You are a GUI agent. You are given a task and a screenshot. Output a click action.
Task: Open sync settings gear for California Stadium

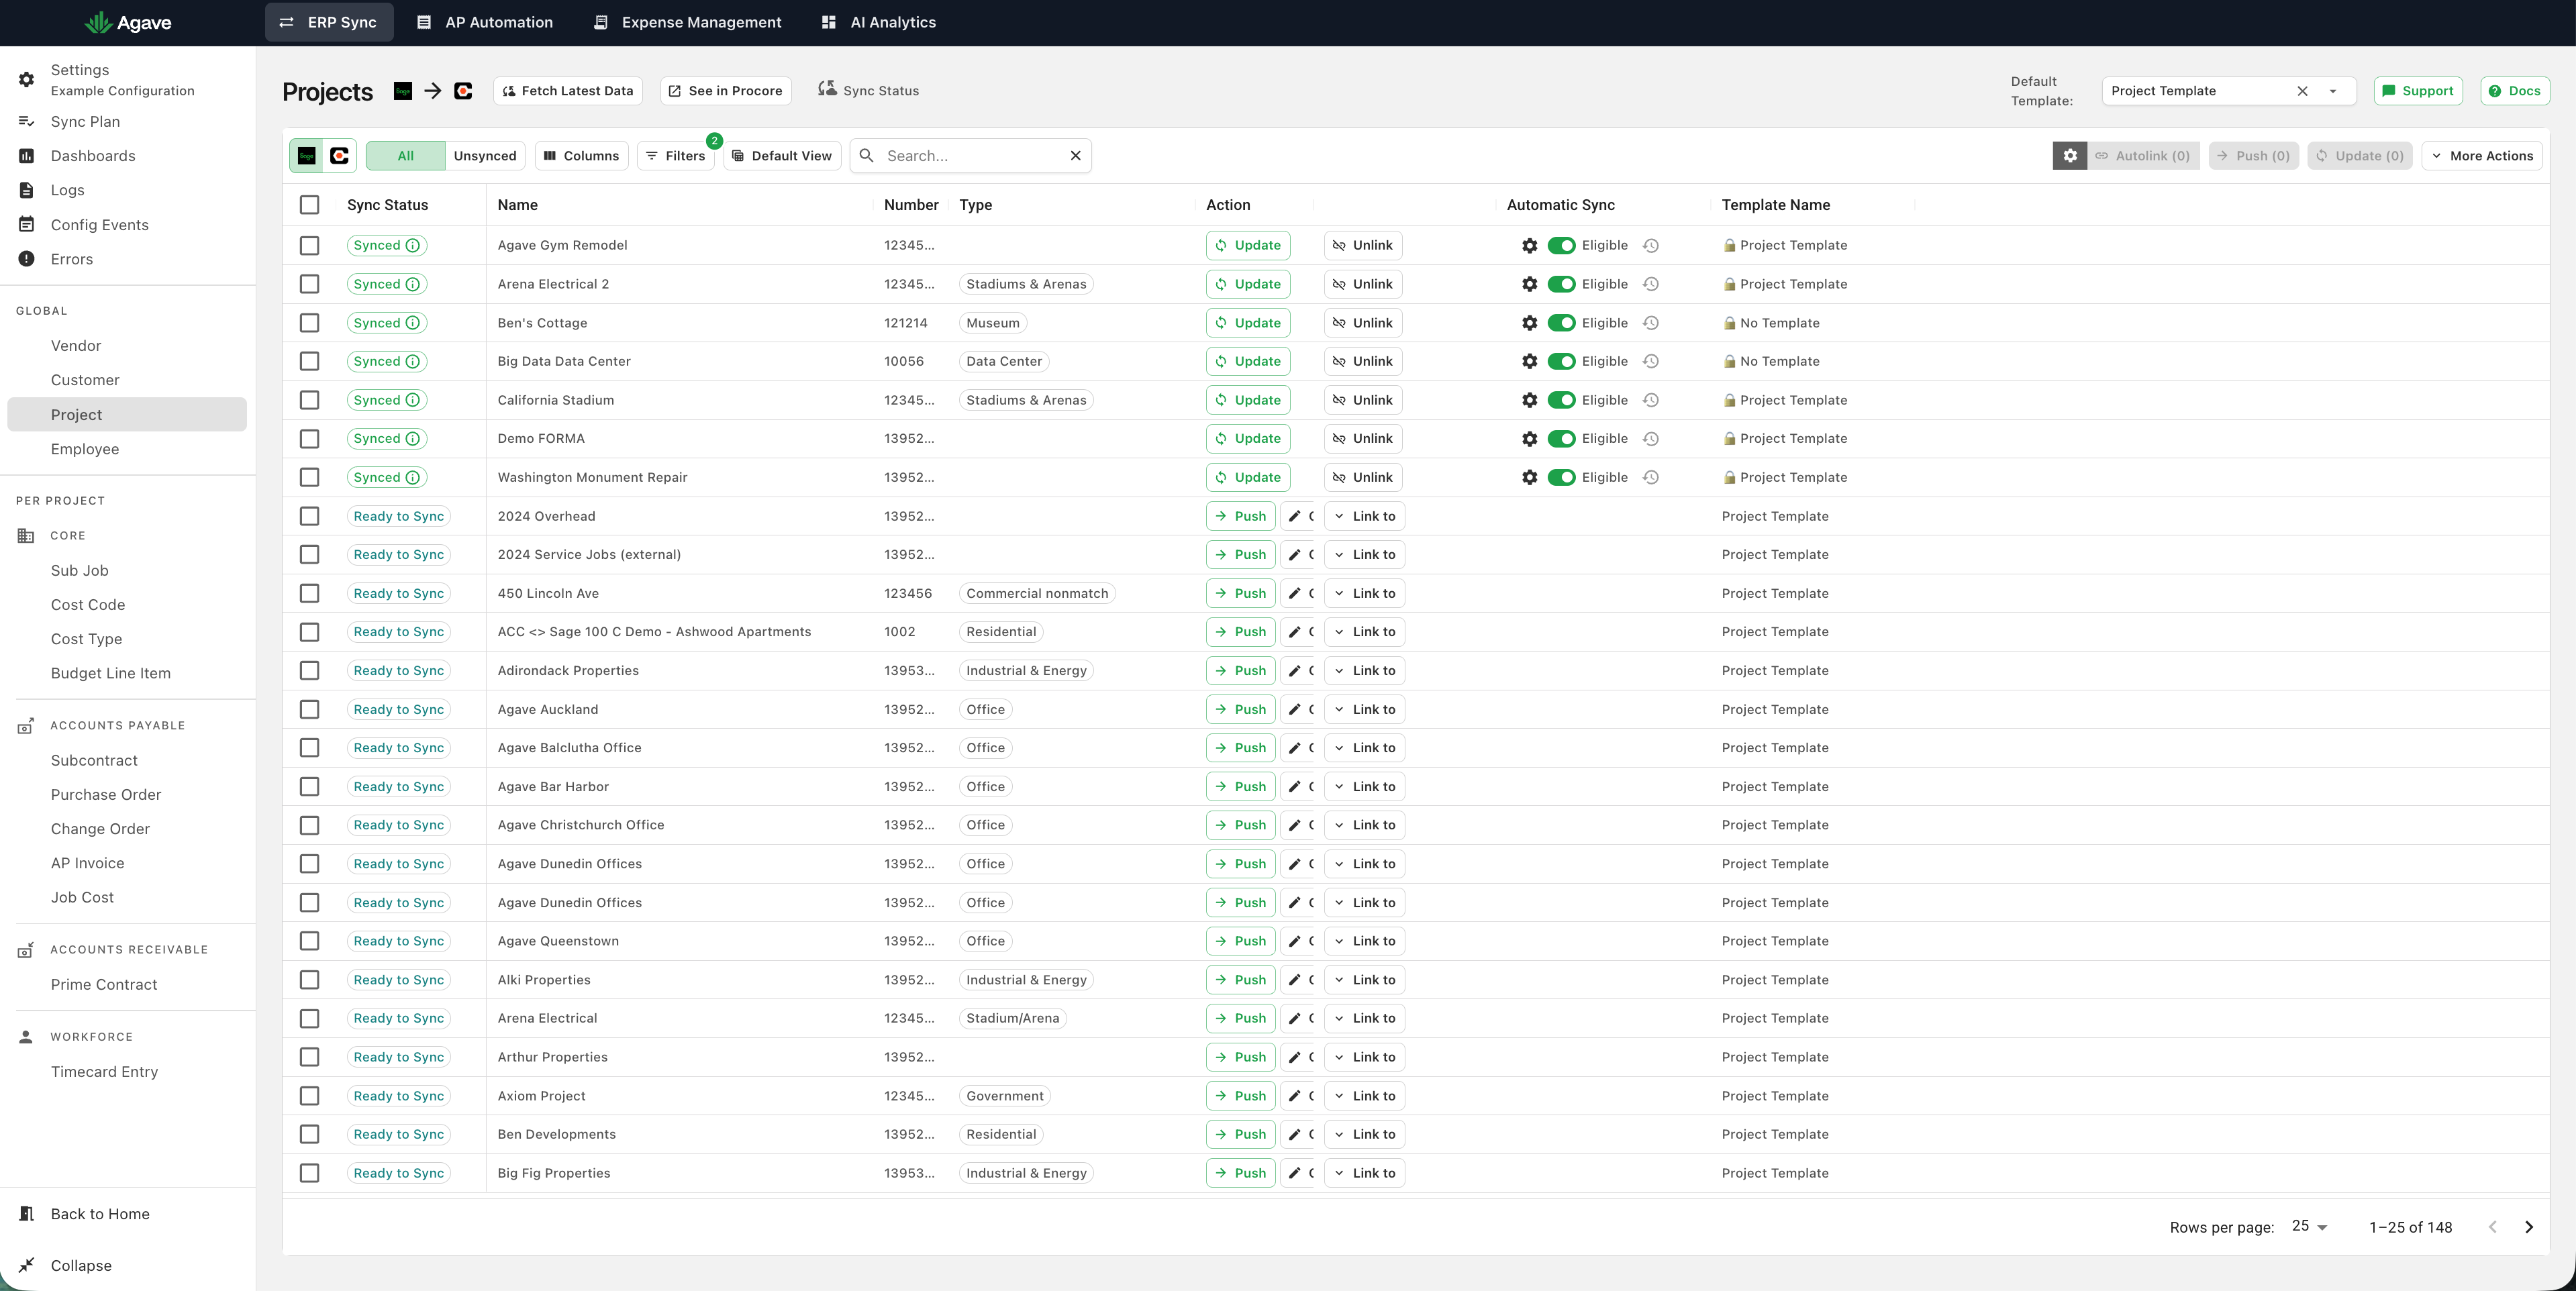[x=1530, y=400]
